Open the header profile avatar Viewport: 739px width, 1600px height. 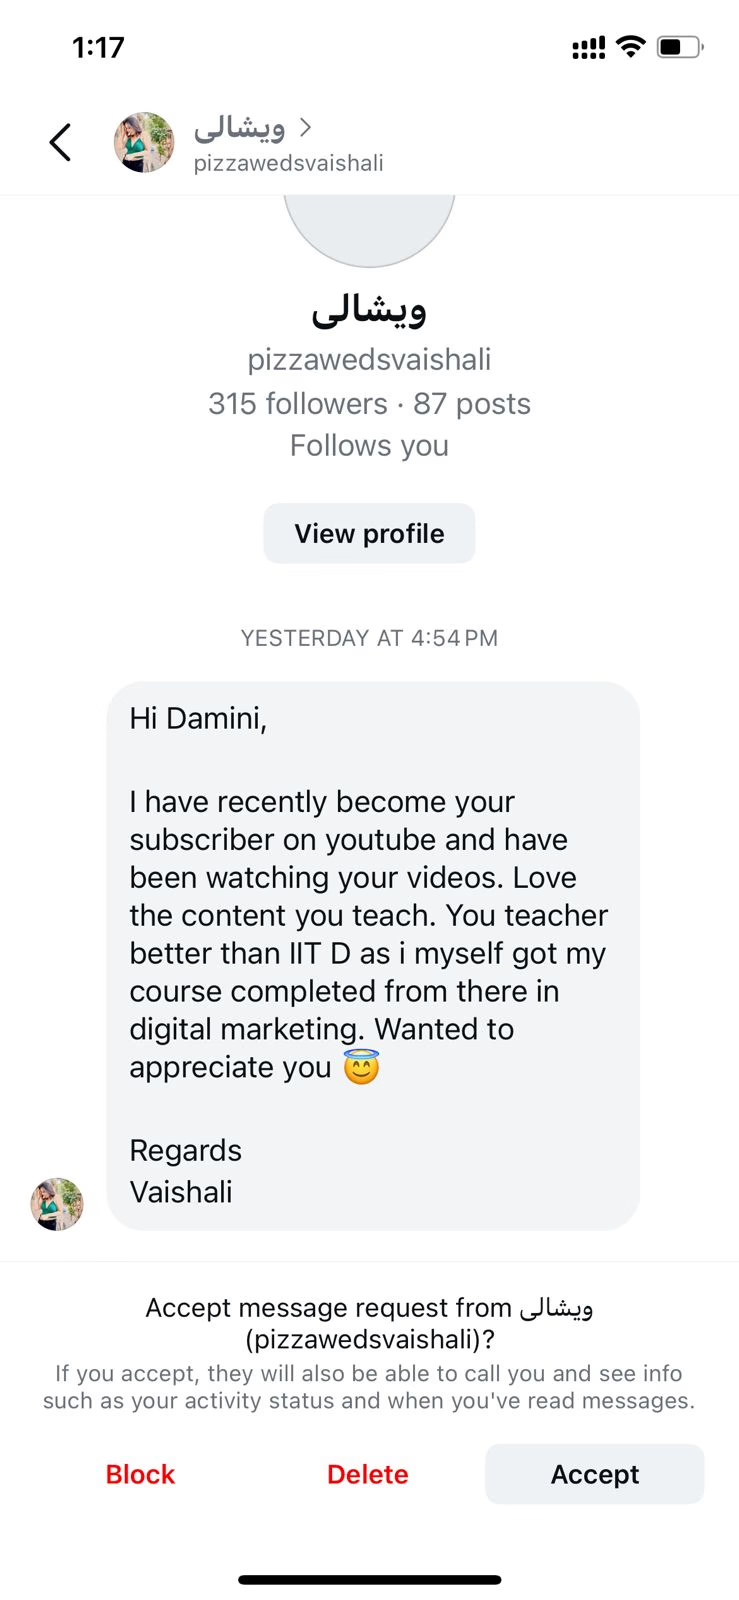(x=144, y=142)
